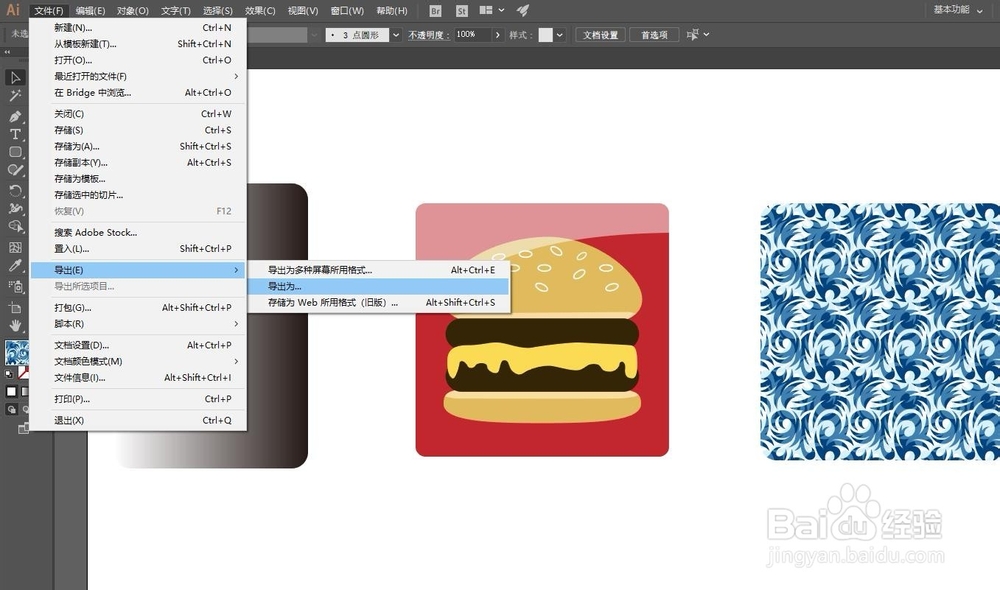The height and width of the screenshot is (590, 1000).
Task: Click the Ai application logo
Action: coord(13,10)
